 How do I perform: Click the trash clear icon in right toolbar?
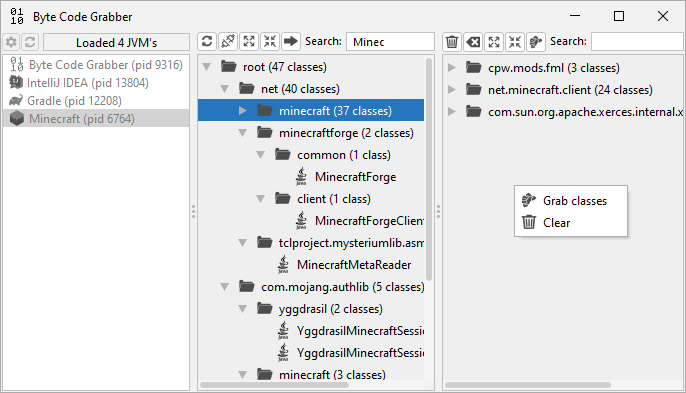pyautogui.click(x=452, y=42)
